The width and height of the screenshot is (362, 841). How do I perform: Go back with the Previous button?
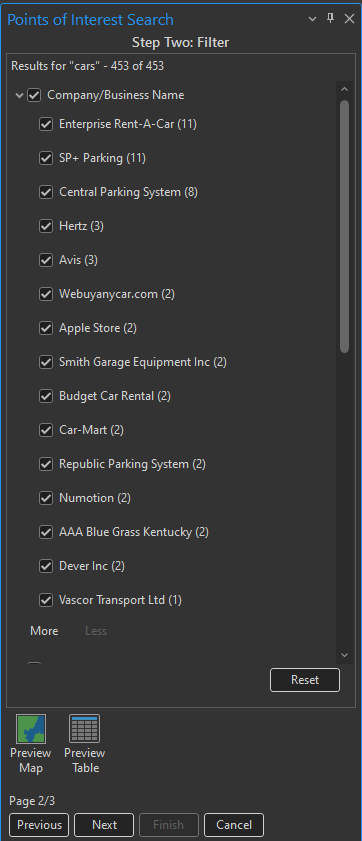point(39,824)
